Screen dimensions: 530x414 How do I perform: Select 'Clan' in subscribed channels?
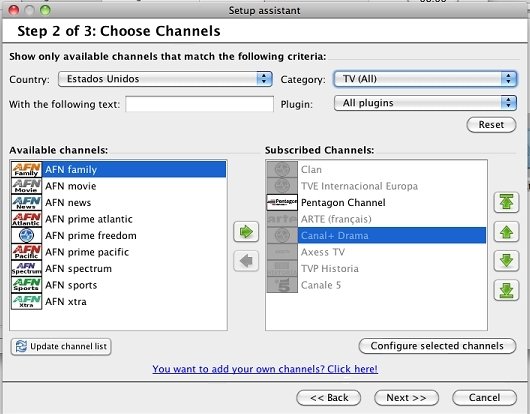click(x=376, y=169)
